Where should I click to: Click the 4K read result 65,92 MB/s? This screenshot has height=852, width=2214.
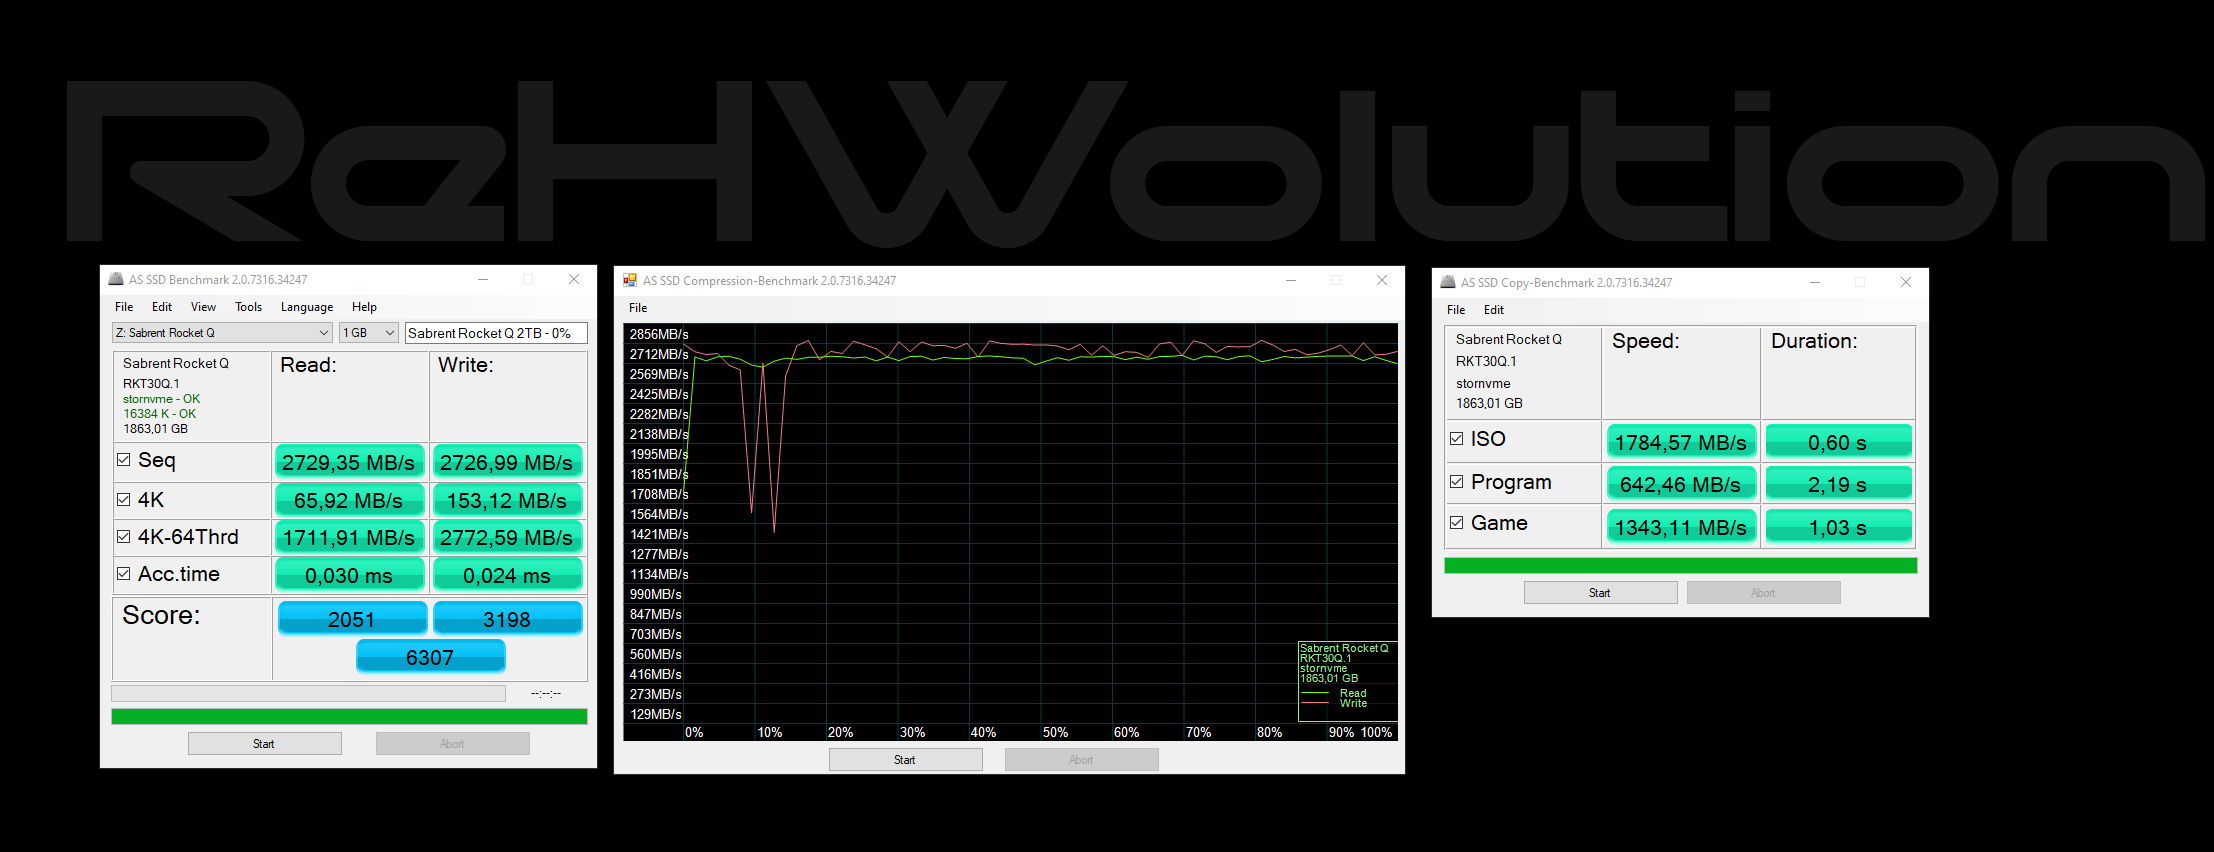[x=349, y=500]
